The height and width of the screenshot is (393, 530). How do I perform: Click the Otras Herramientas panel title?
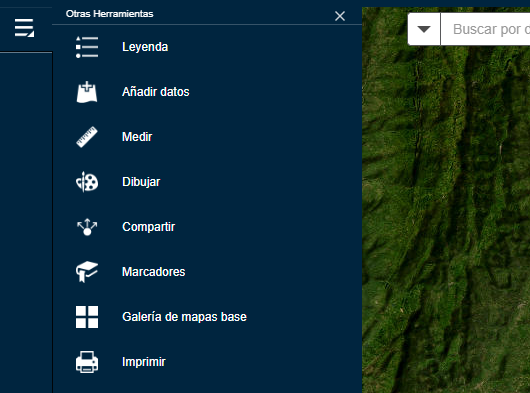[110, 14]
